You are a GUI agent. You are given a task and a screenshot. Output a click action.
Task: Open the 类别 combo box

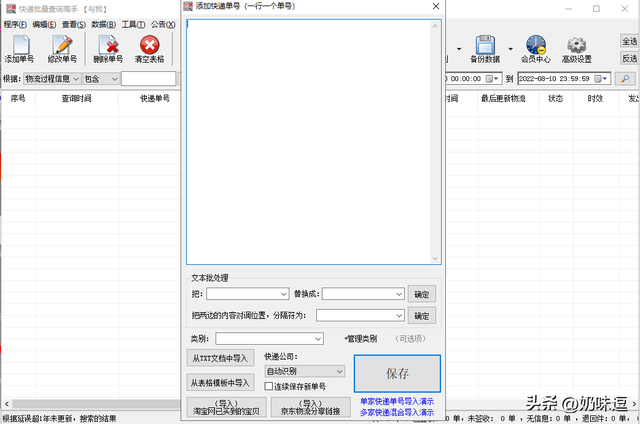[269, 339]
